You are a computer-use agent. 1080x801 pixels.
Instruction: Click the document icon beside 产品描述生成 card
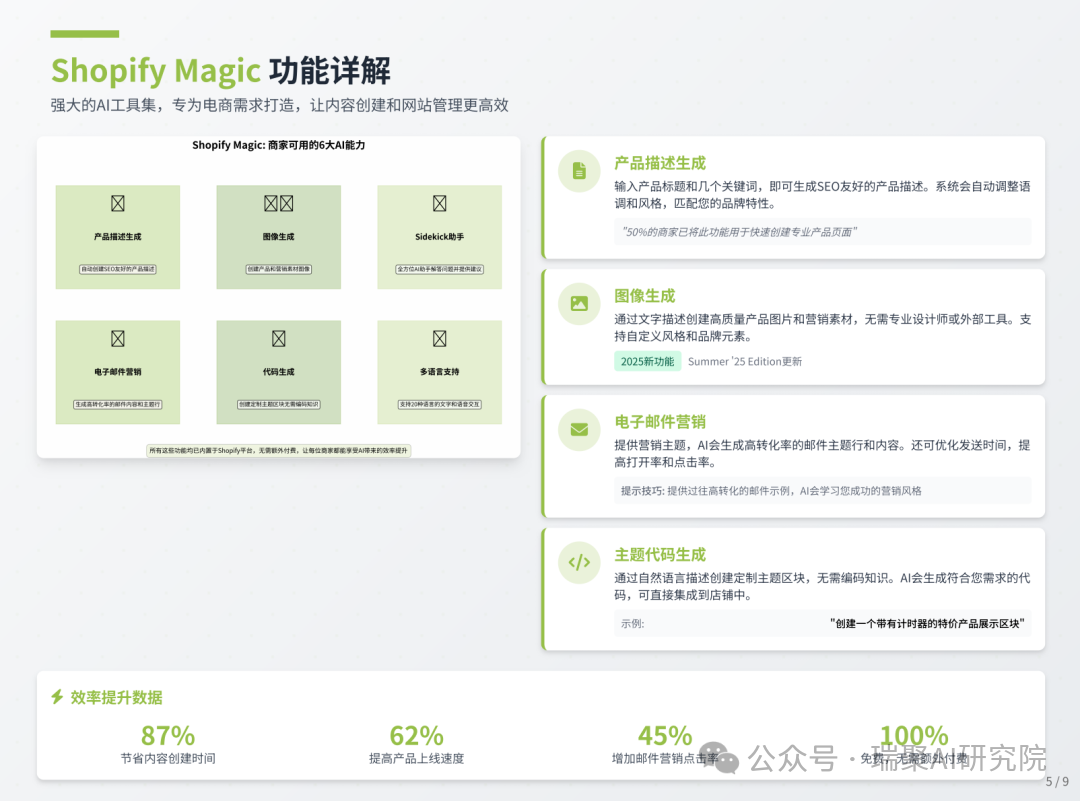(579, 171)
